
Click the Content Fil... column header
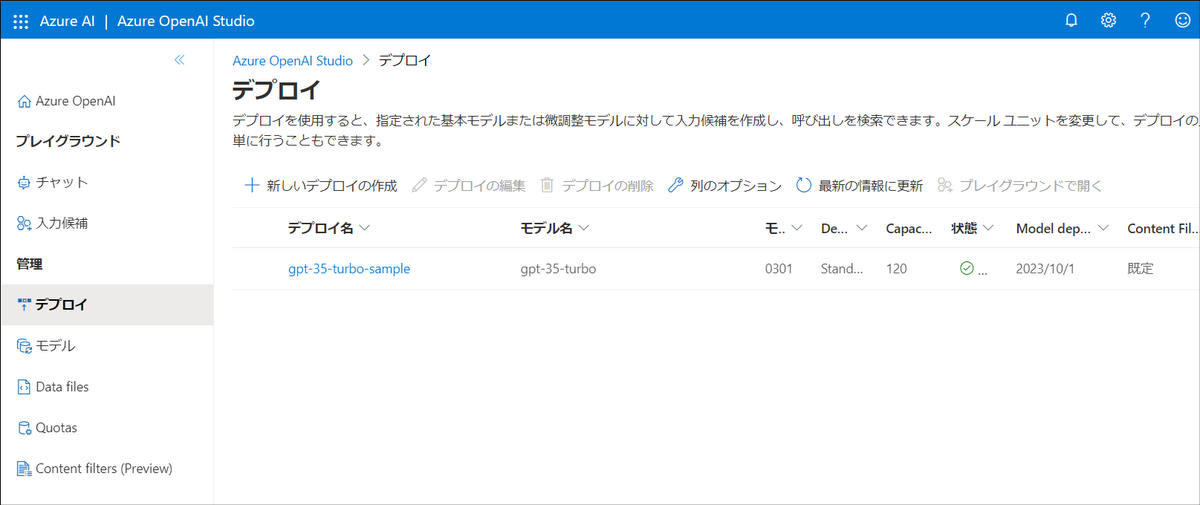pyautogui.click(x=1163, y=229)
